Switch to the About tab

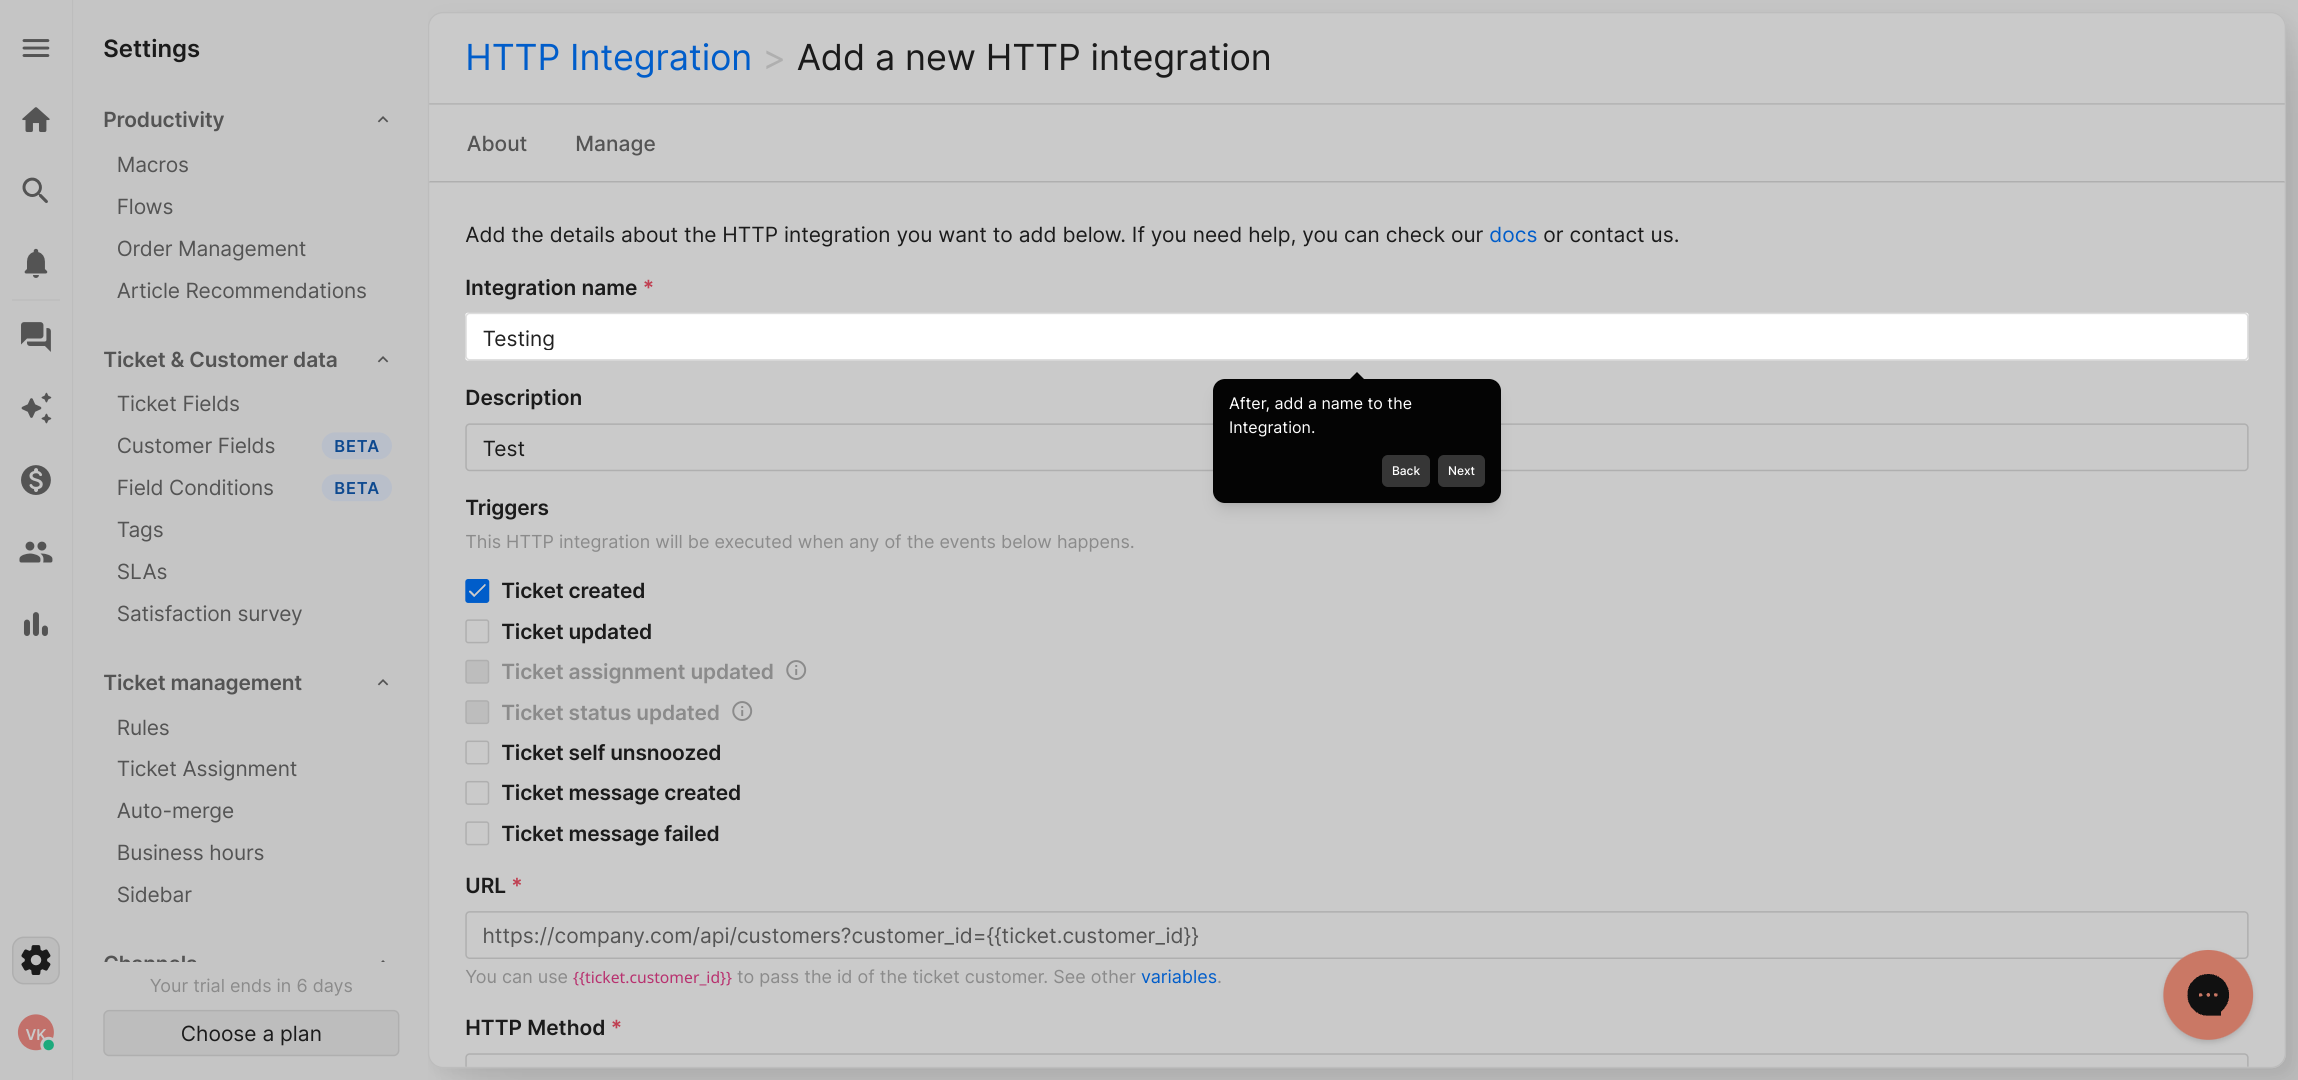(496, 144)
